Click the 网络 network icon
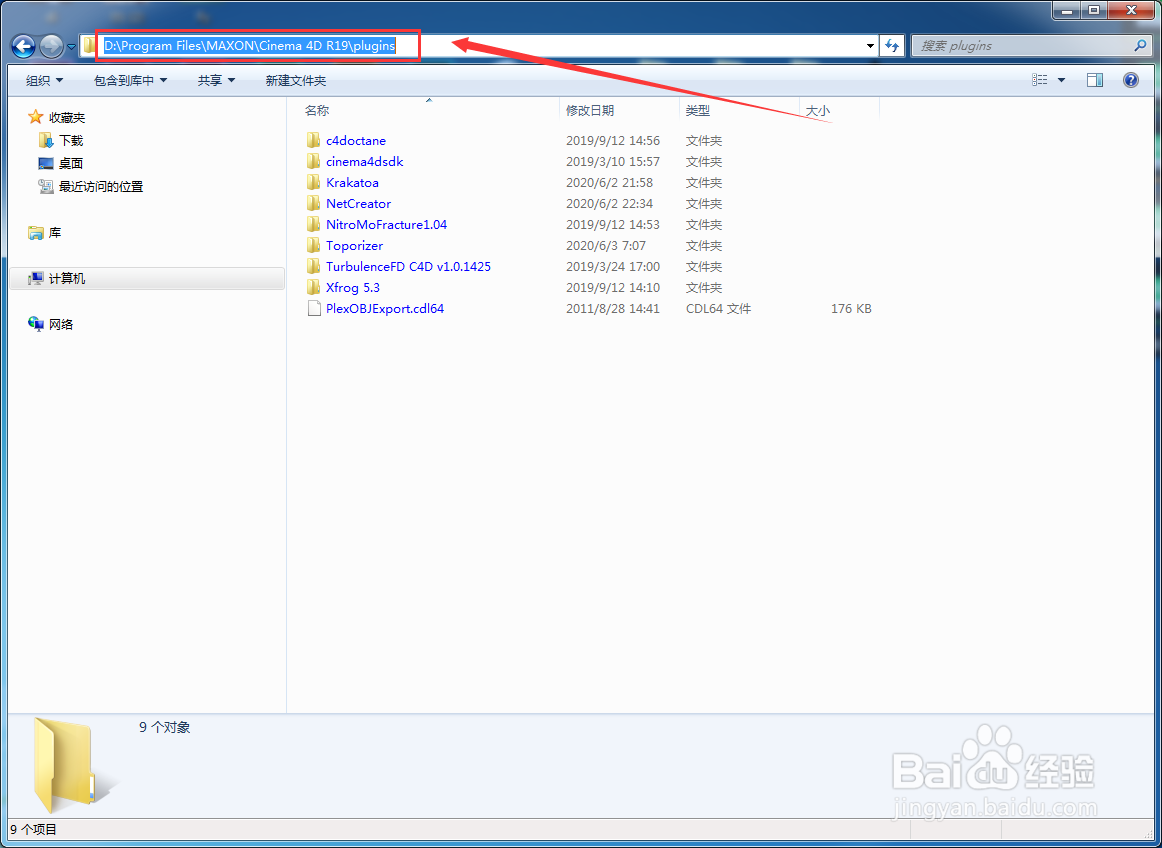1162x848 pixels. 36,324
